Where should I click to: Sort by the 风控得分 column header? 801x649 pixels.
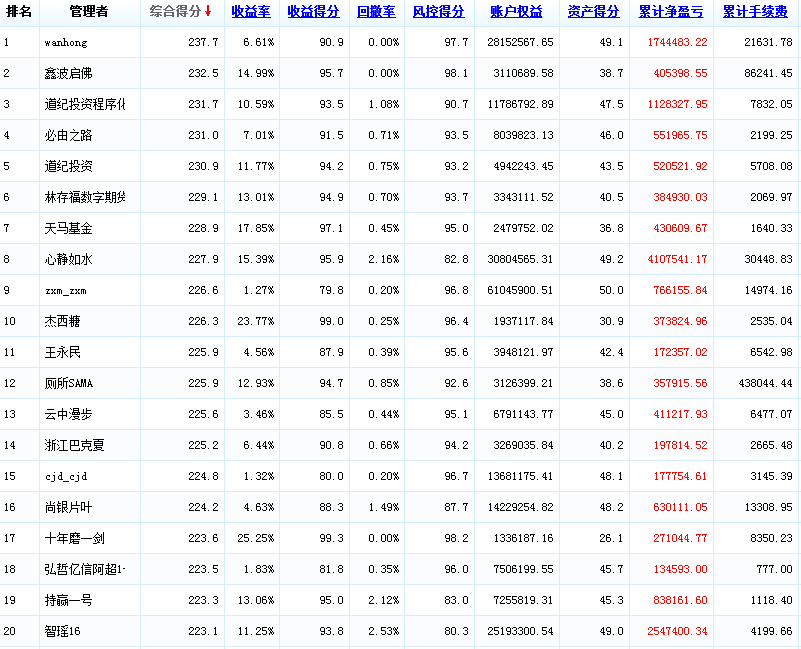point(438,12)
